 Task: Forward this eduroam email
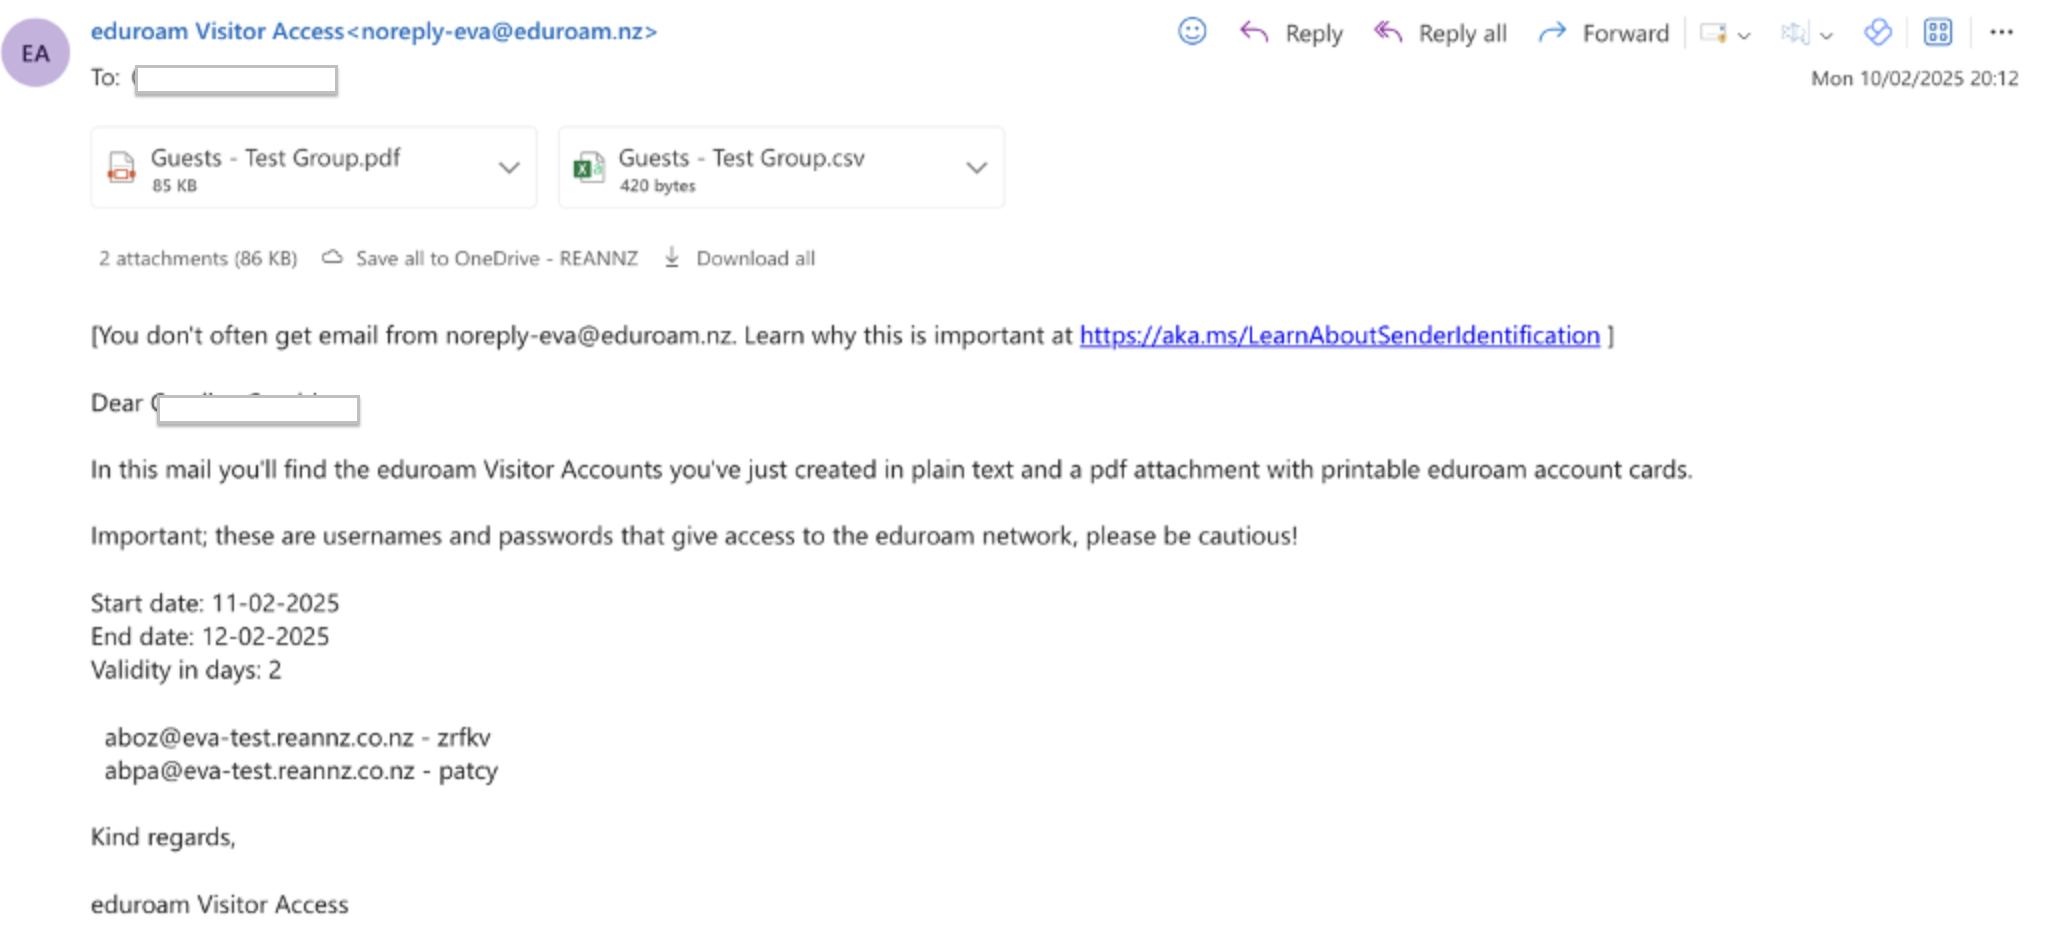[x=1604, y=32]
